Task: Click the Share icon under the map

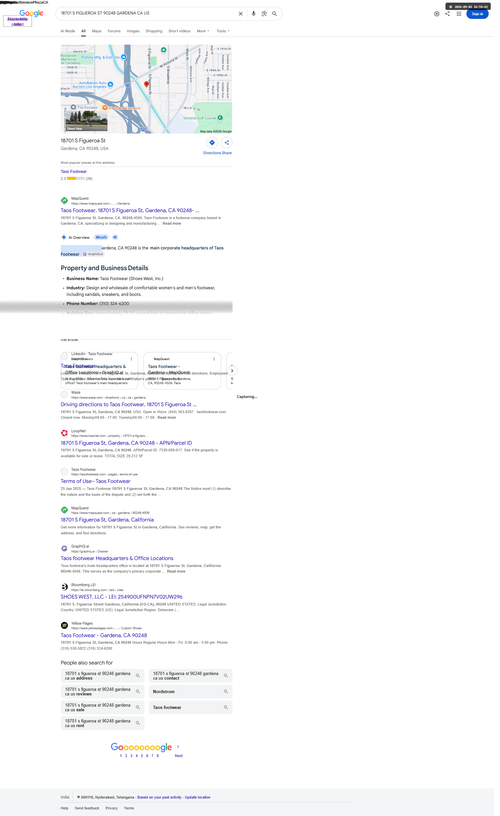Action: point(226,143)
